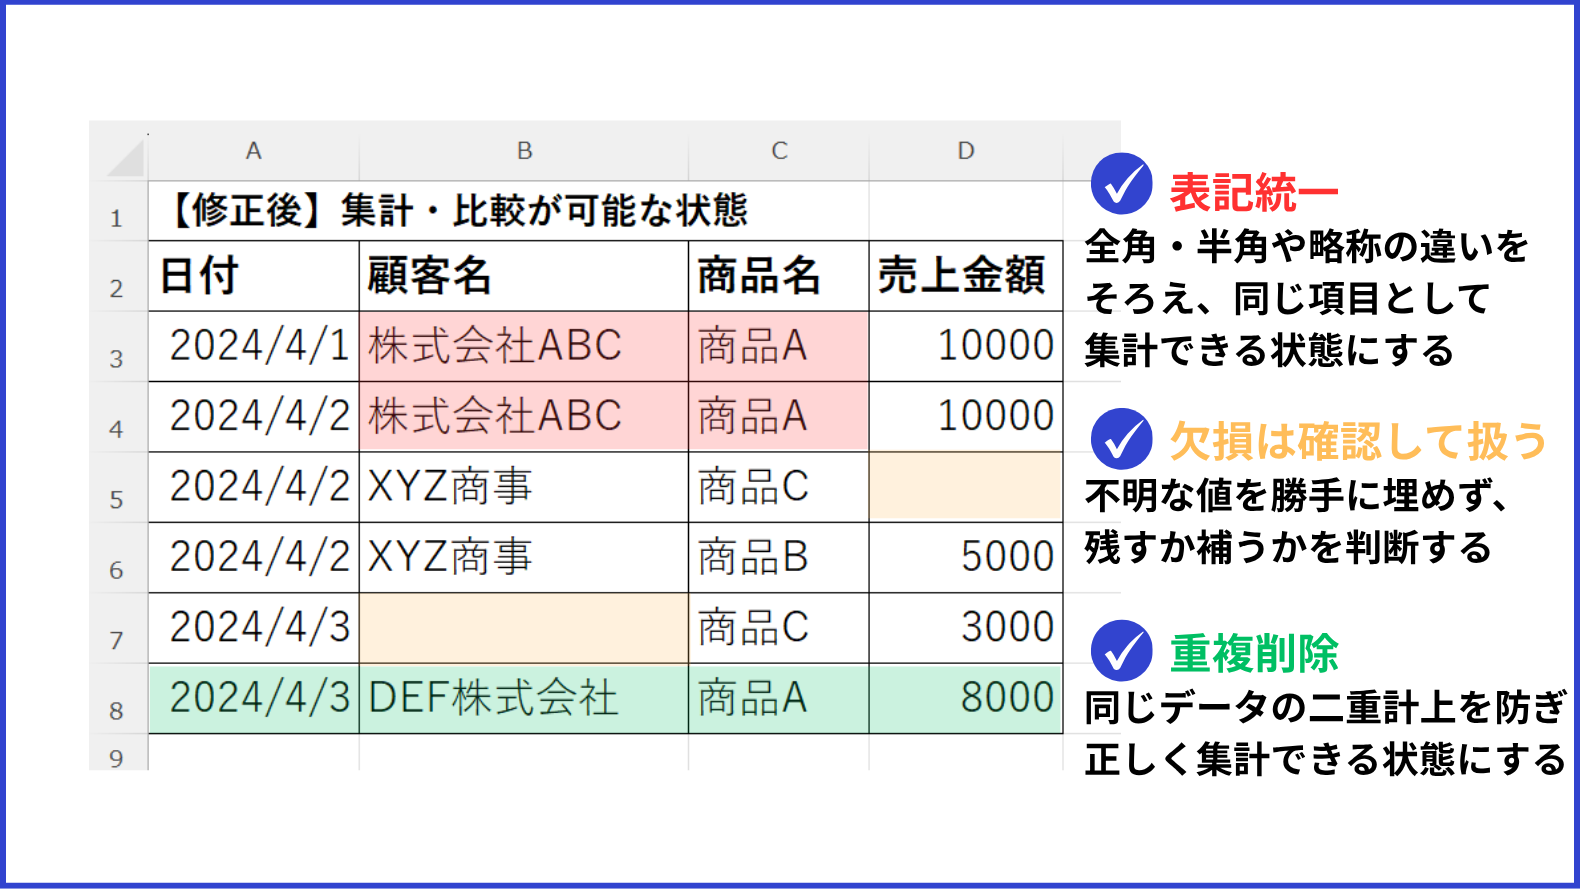Click 商品A cell in row 8
1580x890 pixels.
(x=779, y=699)
